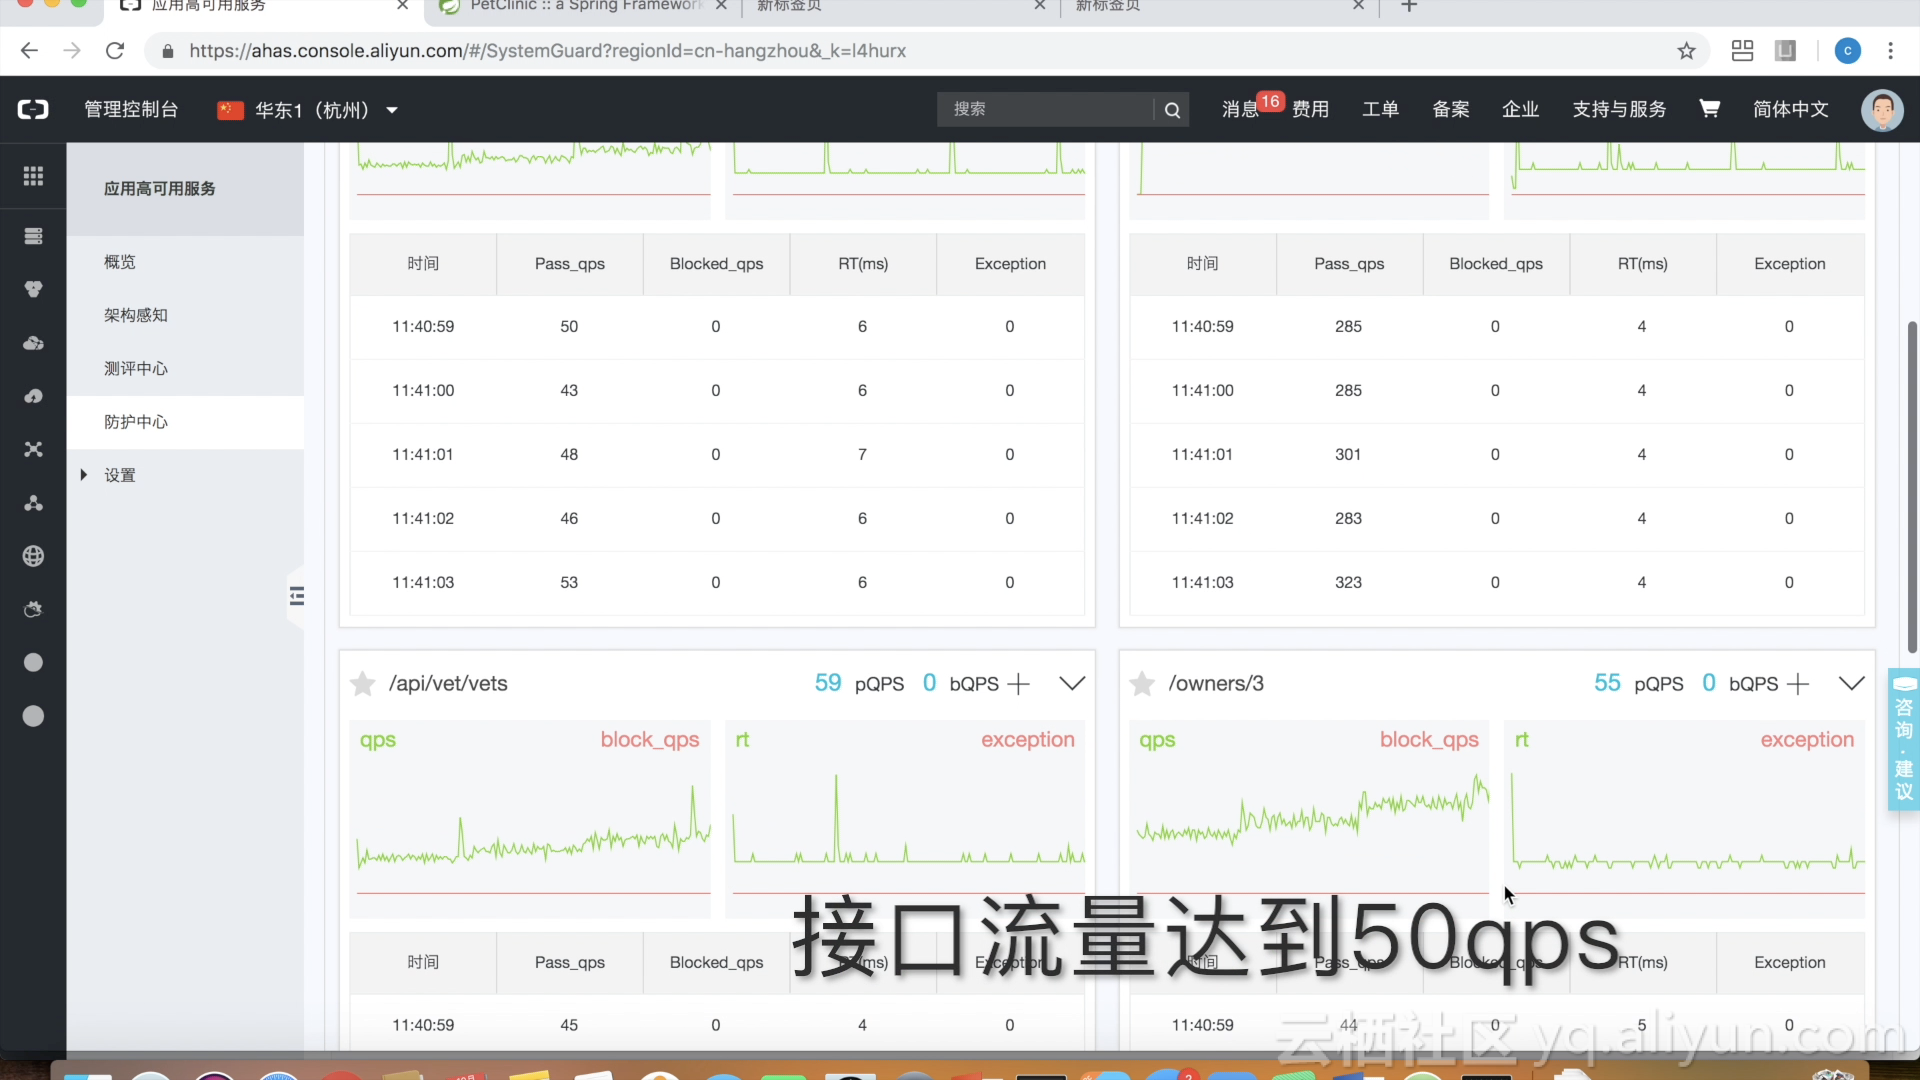Collapse the /api/vet/vets panel chevron

1072,684
